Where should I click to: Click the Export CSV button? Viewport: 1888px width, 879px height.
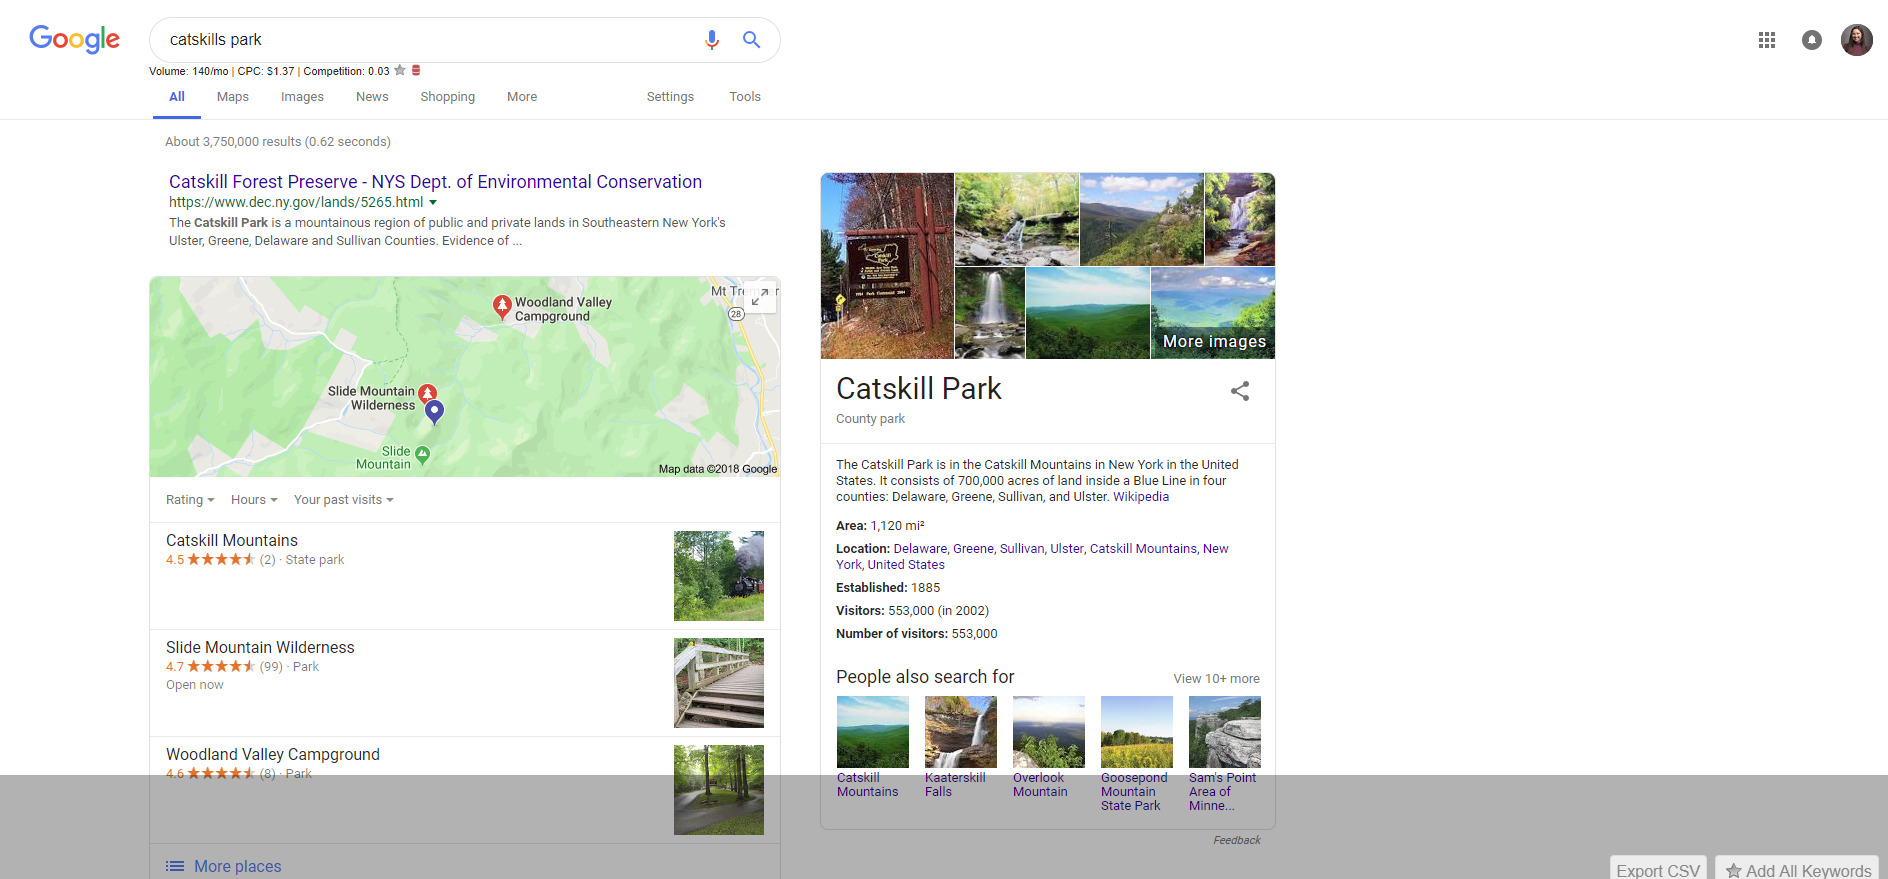point(1658,869)
